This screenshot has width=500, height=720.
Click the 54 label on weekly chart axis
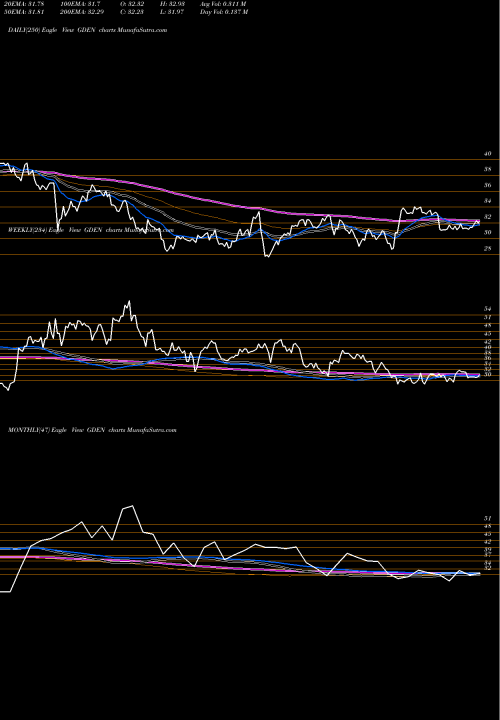tap(488, 309)
